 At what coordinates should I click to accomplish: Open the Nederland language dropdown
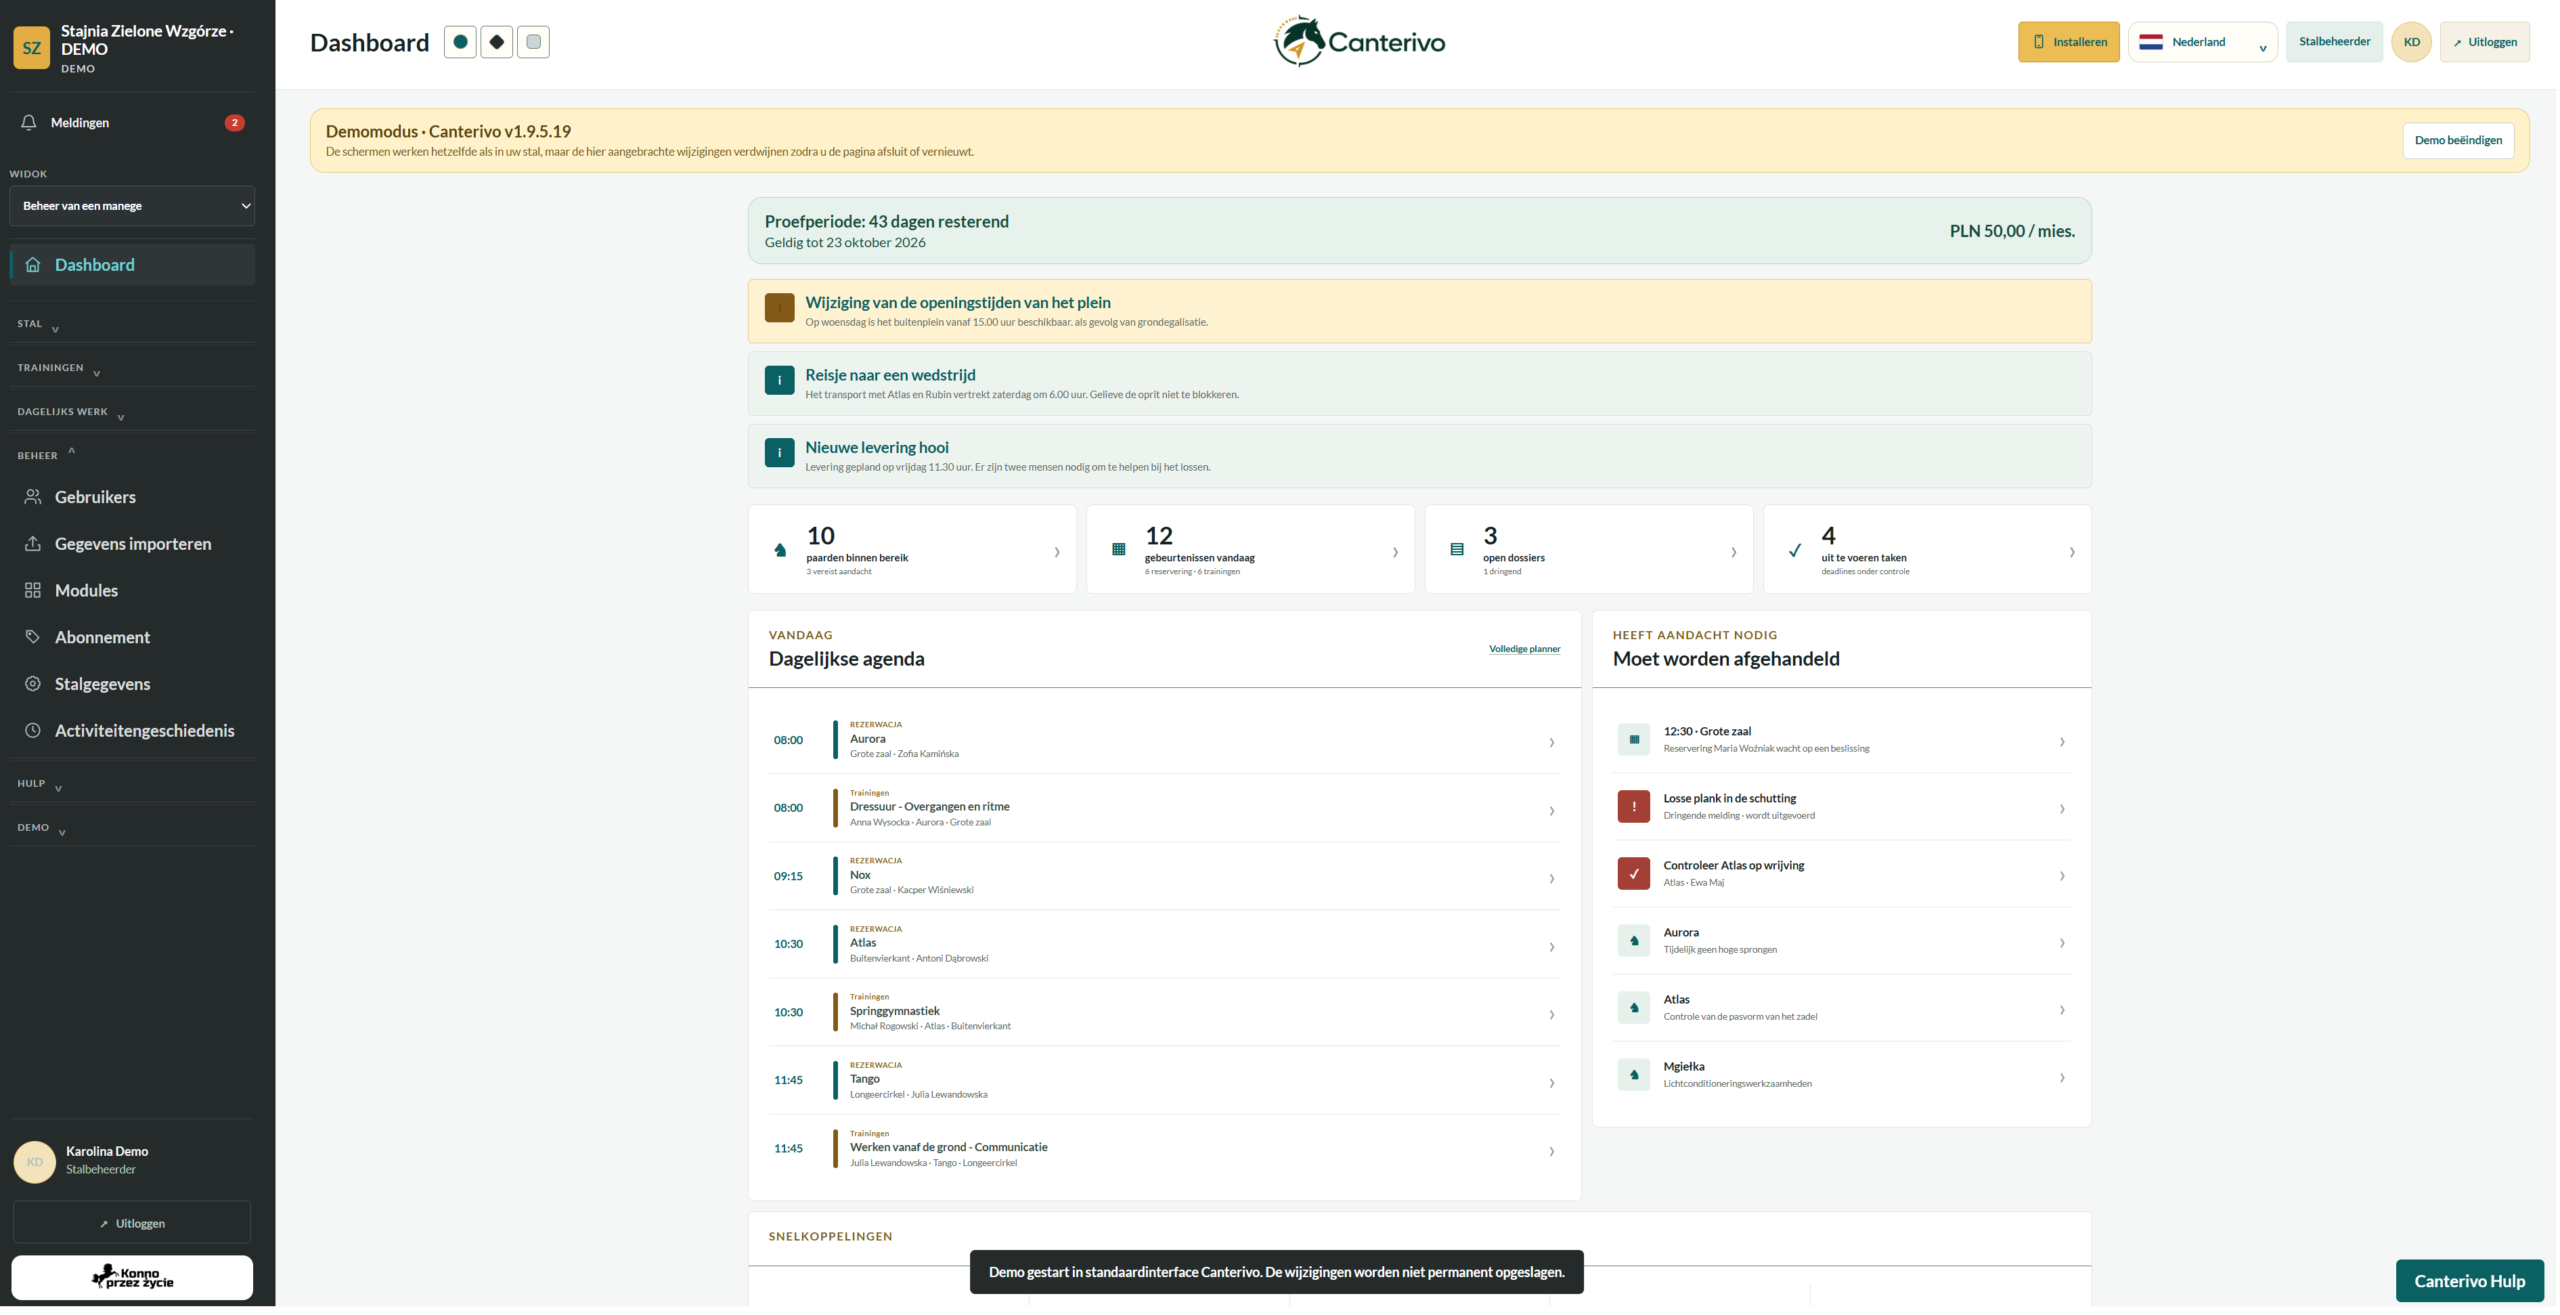2204,42
